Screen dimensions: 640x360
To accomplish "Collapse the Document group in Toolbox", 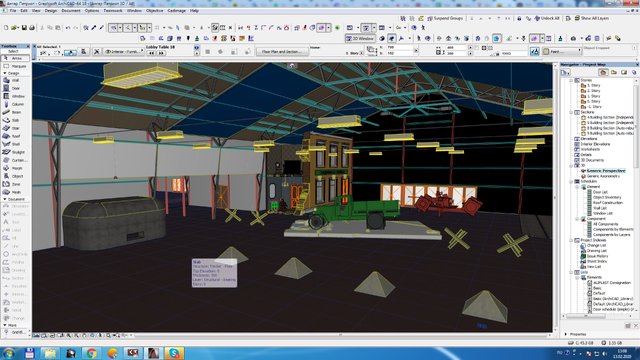I will [5, 199].
